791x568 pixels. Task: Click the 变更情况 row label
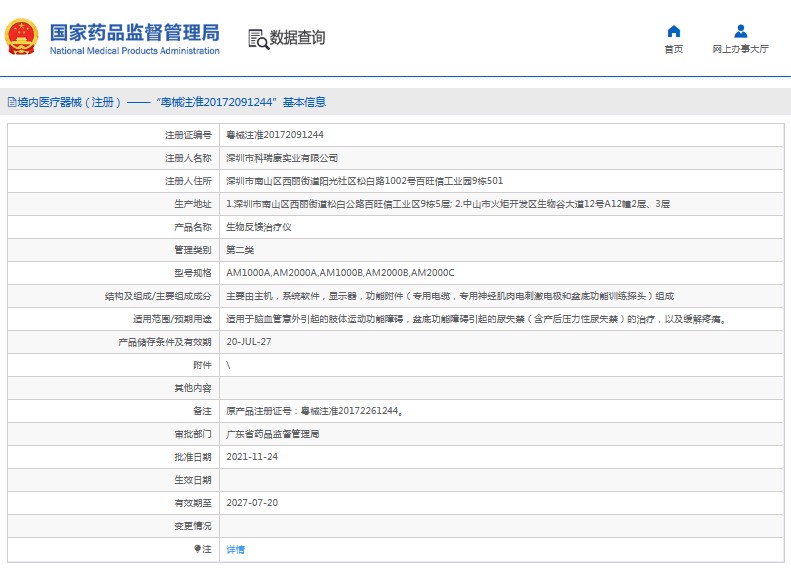193,526
